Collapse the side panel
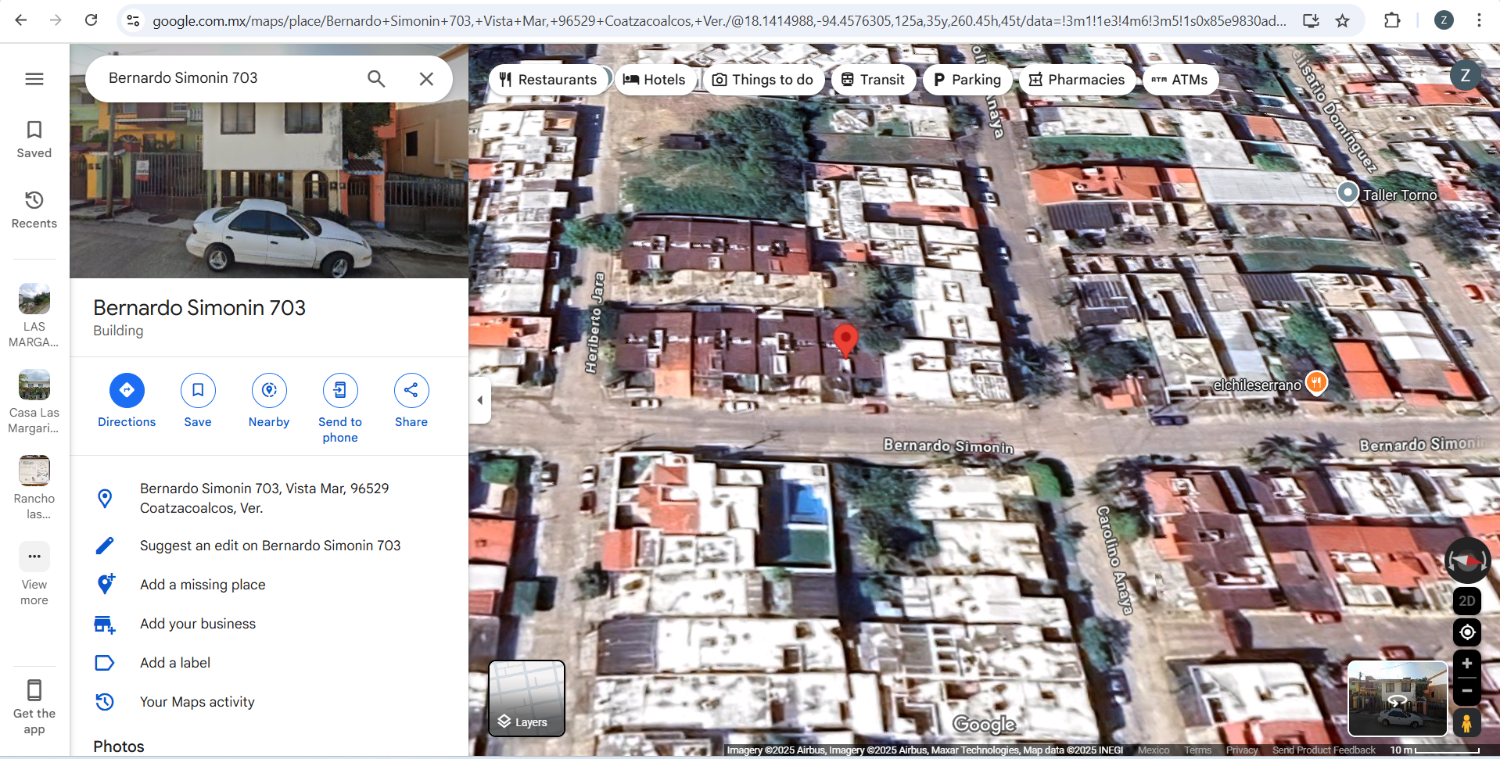1500x759 pixels. (480, 401)
